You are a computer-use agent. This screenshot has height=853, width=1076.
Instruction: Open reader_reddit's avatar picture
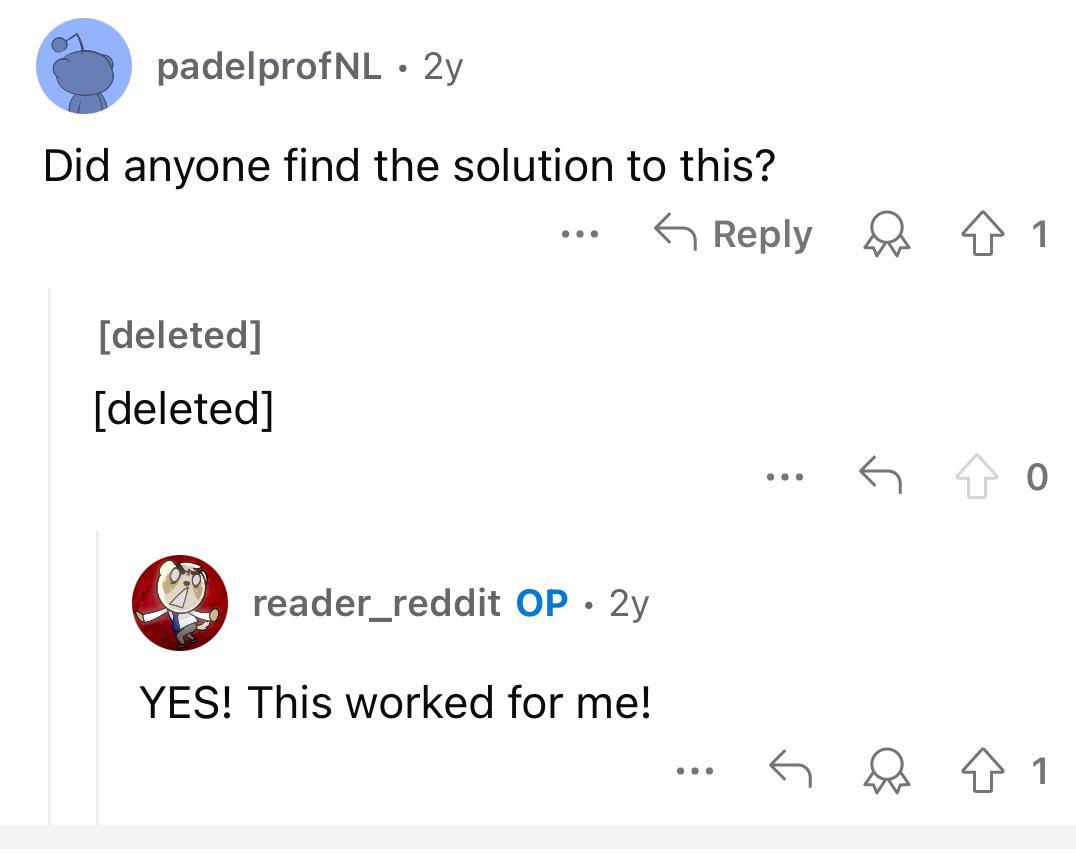coord(180,603)
